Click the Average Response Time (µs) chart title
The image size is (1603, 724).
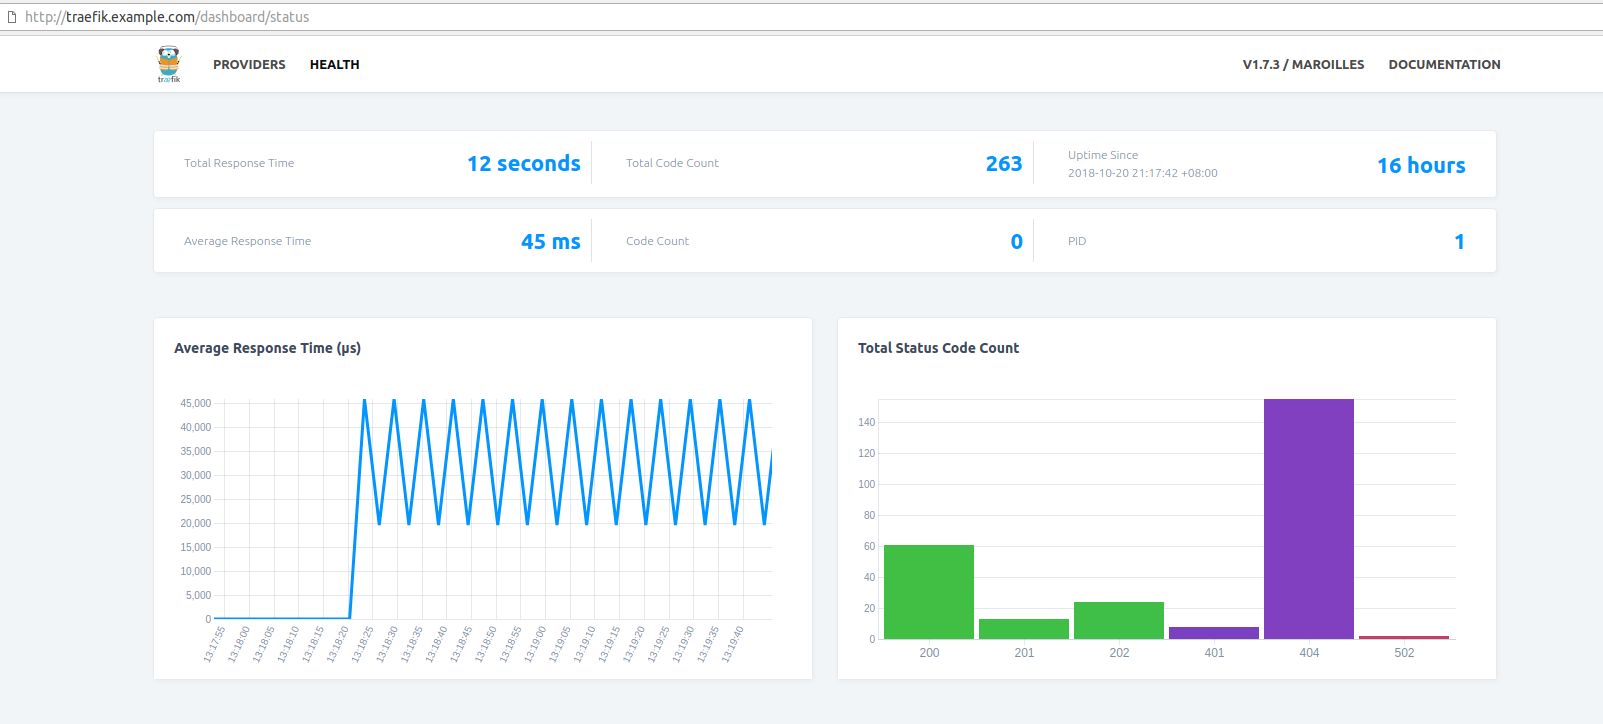[x=267, y=348]
